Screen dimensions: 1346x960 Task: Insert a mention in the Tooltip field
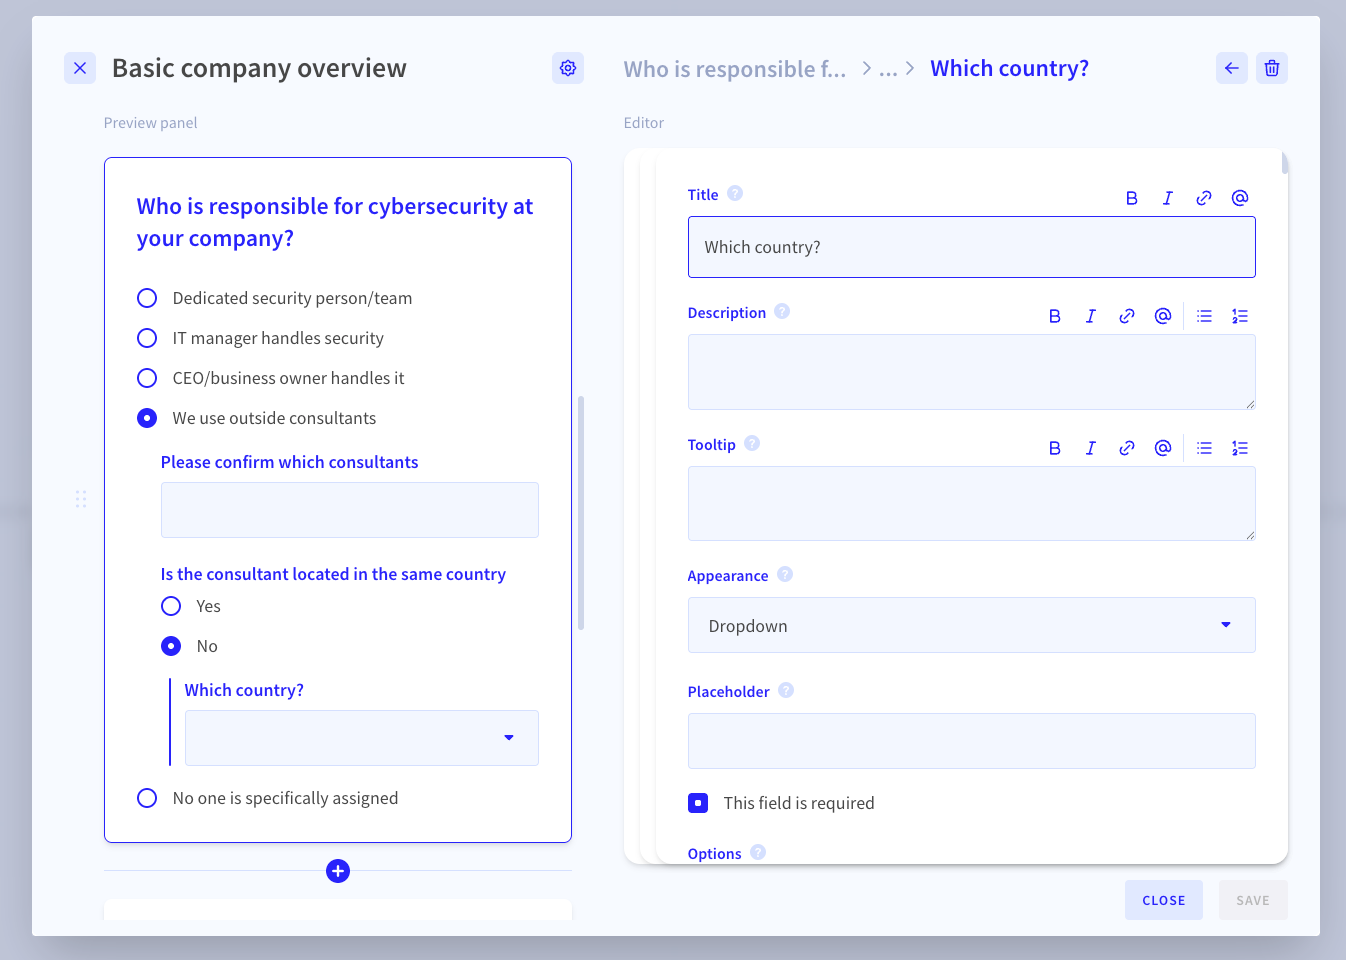tap(1163, 447)
